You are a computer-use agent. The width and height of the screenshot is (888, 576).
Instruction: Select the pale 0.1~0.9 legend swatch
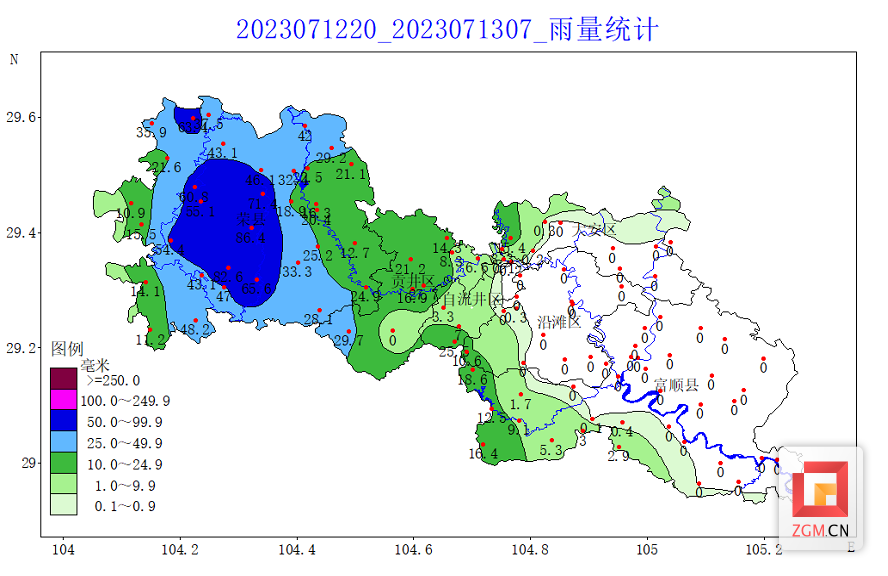[63, 505]
